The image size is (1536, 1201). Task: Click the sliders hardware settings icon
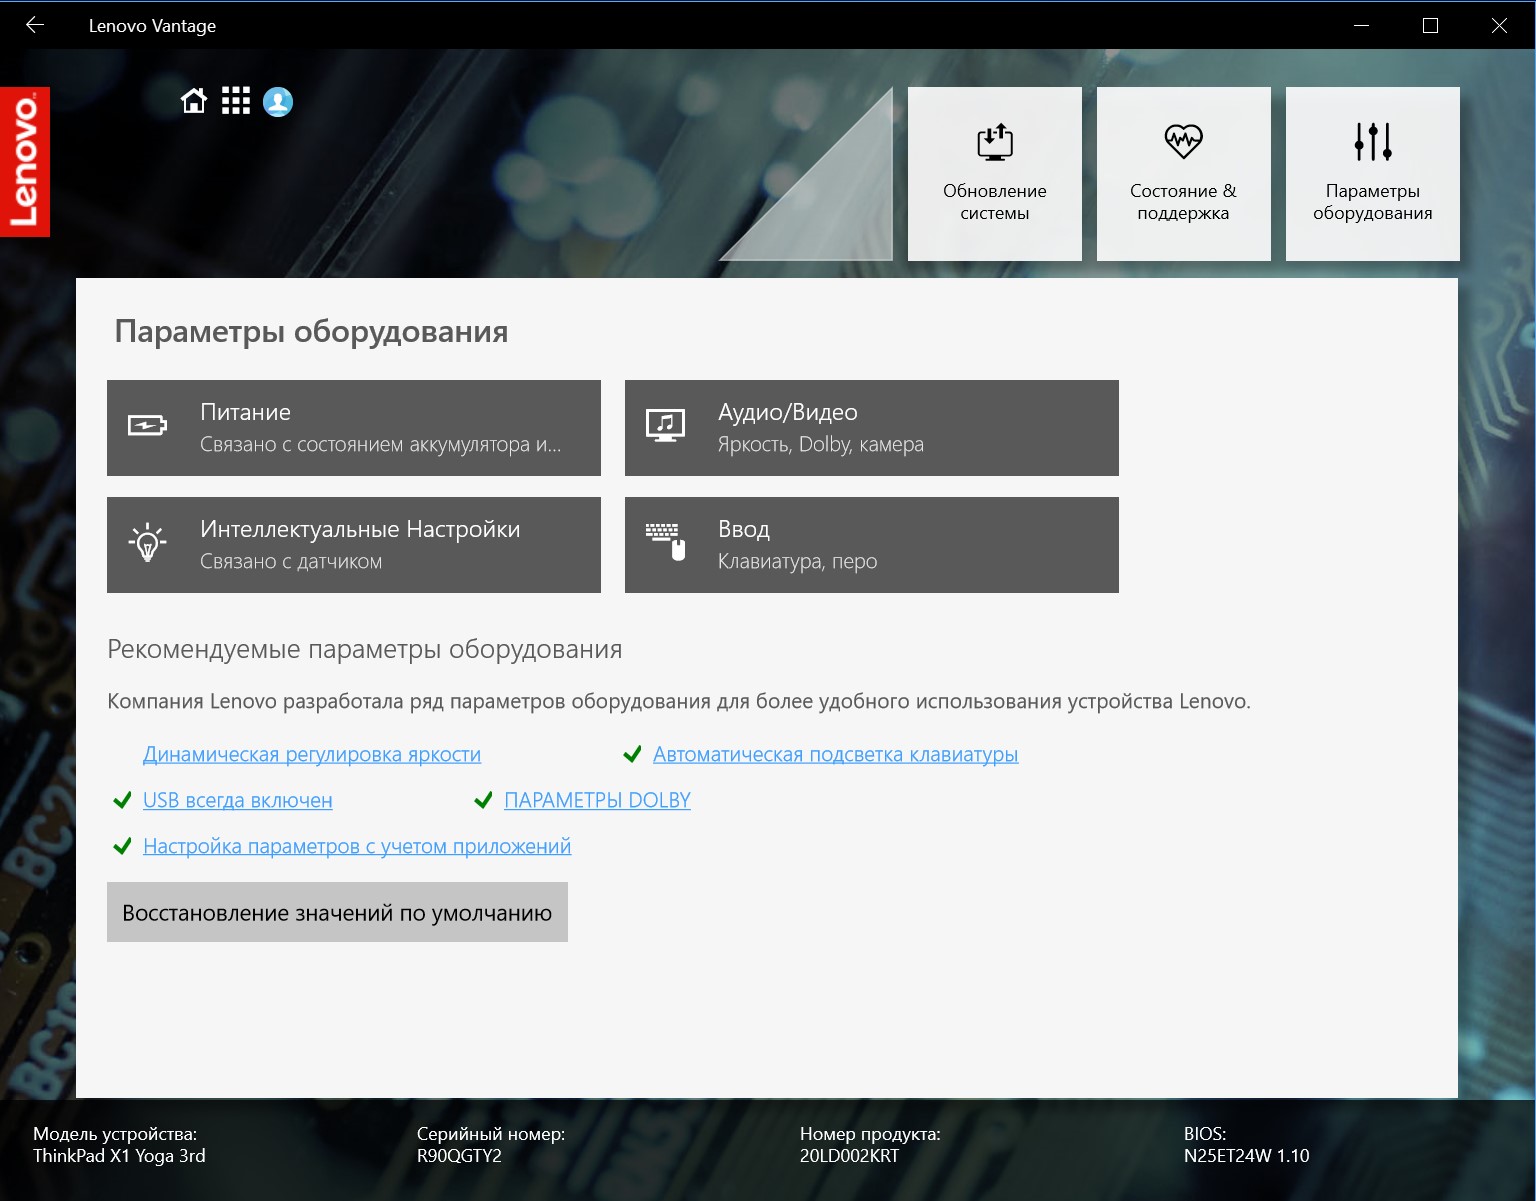(1373, 142)
